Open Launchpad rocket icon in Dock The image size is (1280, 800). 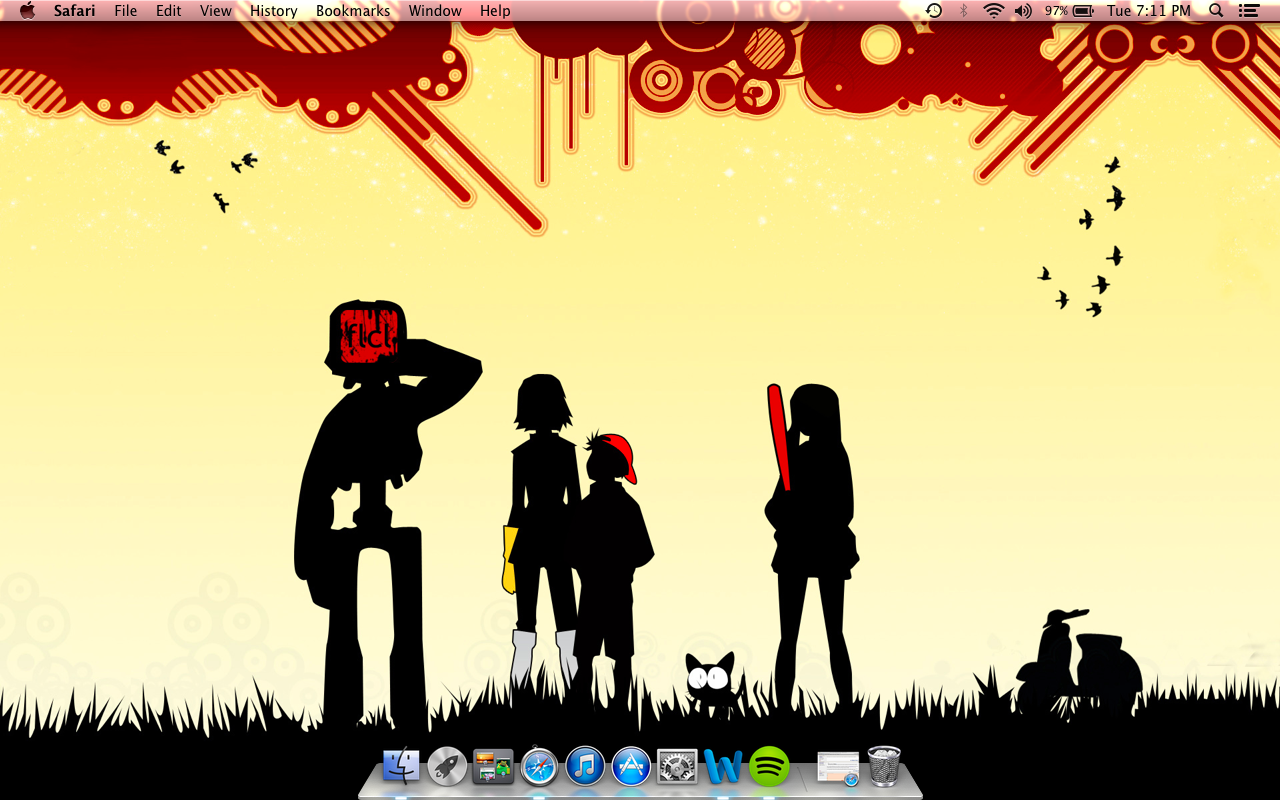447,767
